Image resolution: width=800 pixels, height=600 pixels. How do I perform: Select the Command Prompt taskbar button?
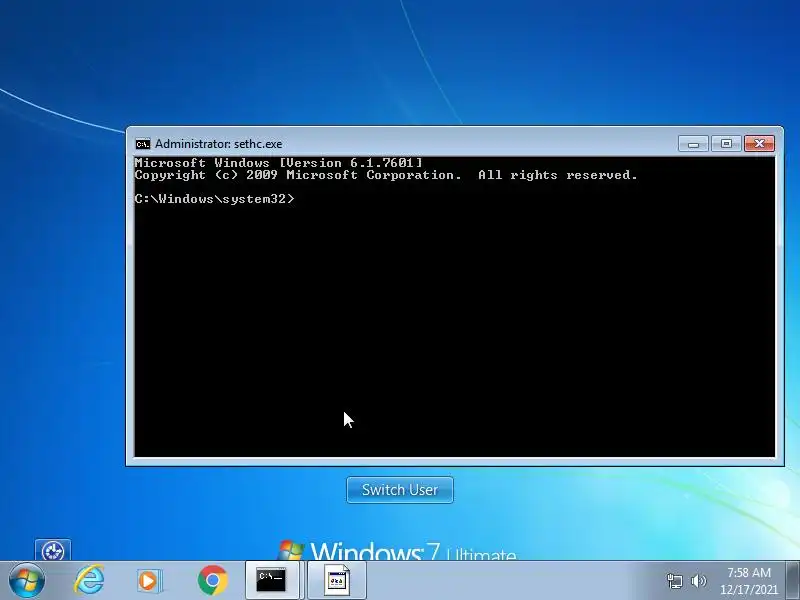pyautogui.click(x=274, y=580)
